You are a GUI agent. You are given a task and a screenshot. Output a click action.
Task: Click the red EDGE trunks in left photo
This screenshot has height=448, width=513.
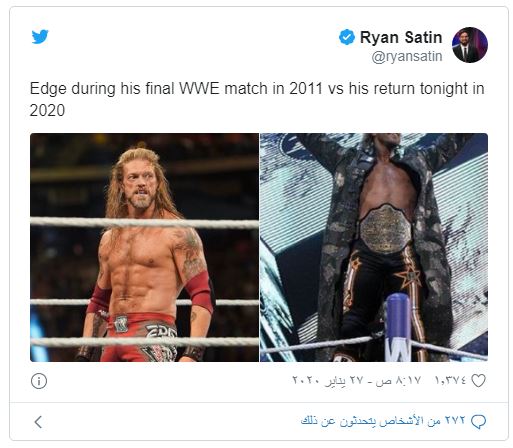click(140, 337)
